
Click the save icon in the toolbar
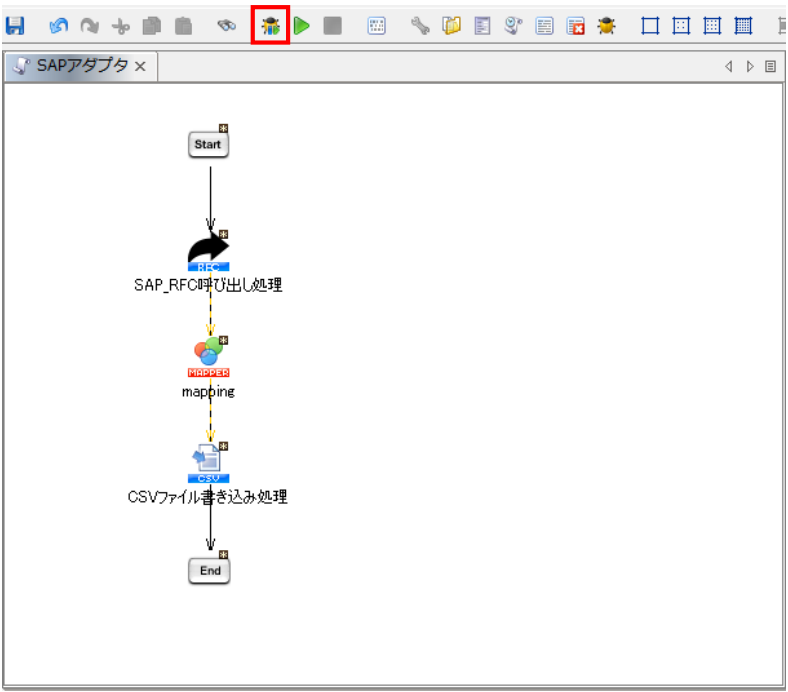point(15,26)
